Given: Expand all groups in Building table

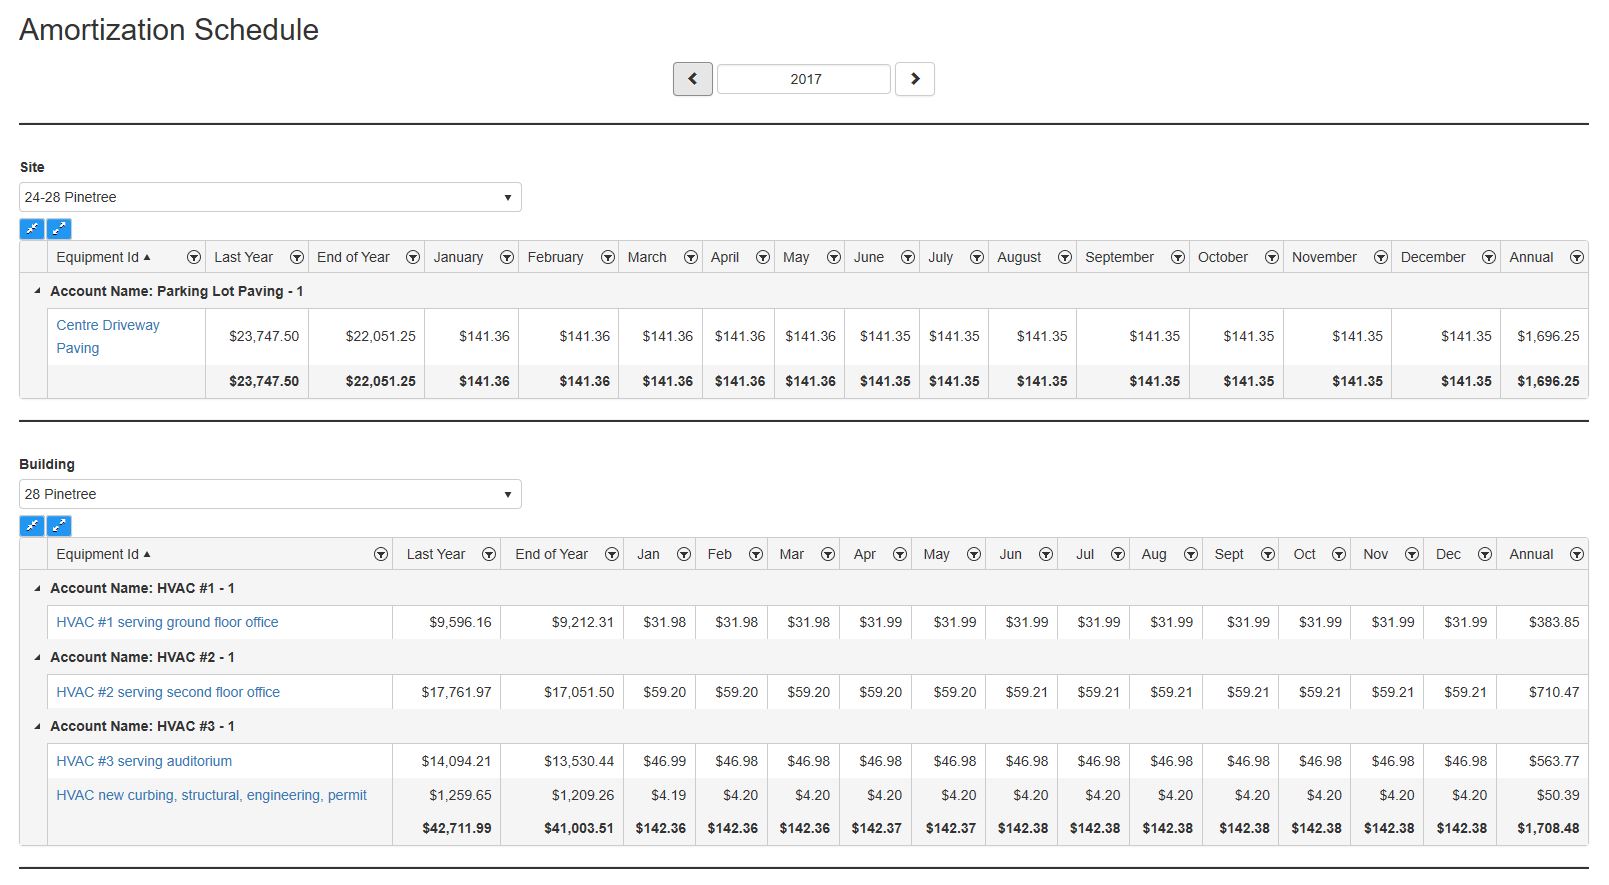Looking at the screenshot, I should point(59,525).
